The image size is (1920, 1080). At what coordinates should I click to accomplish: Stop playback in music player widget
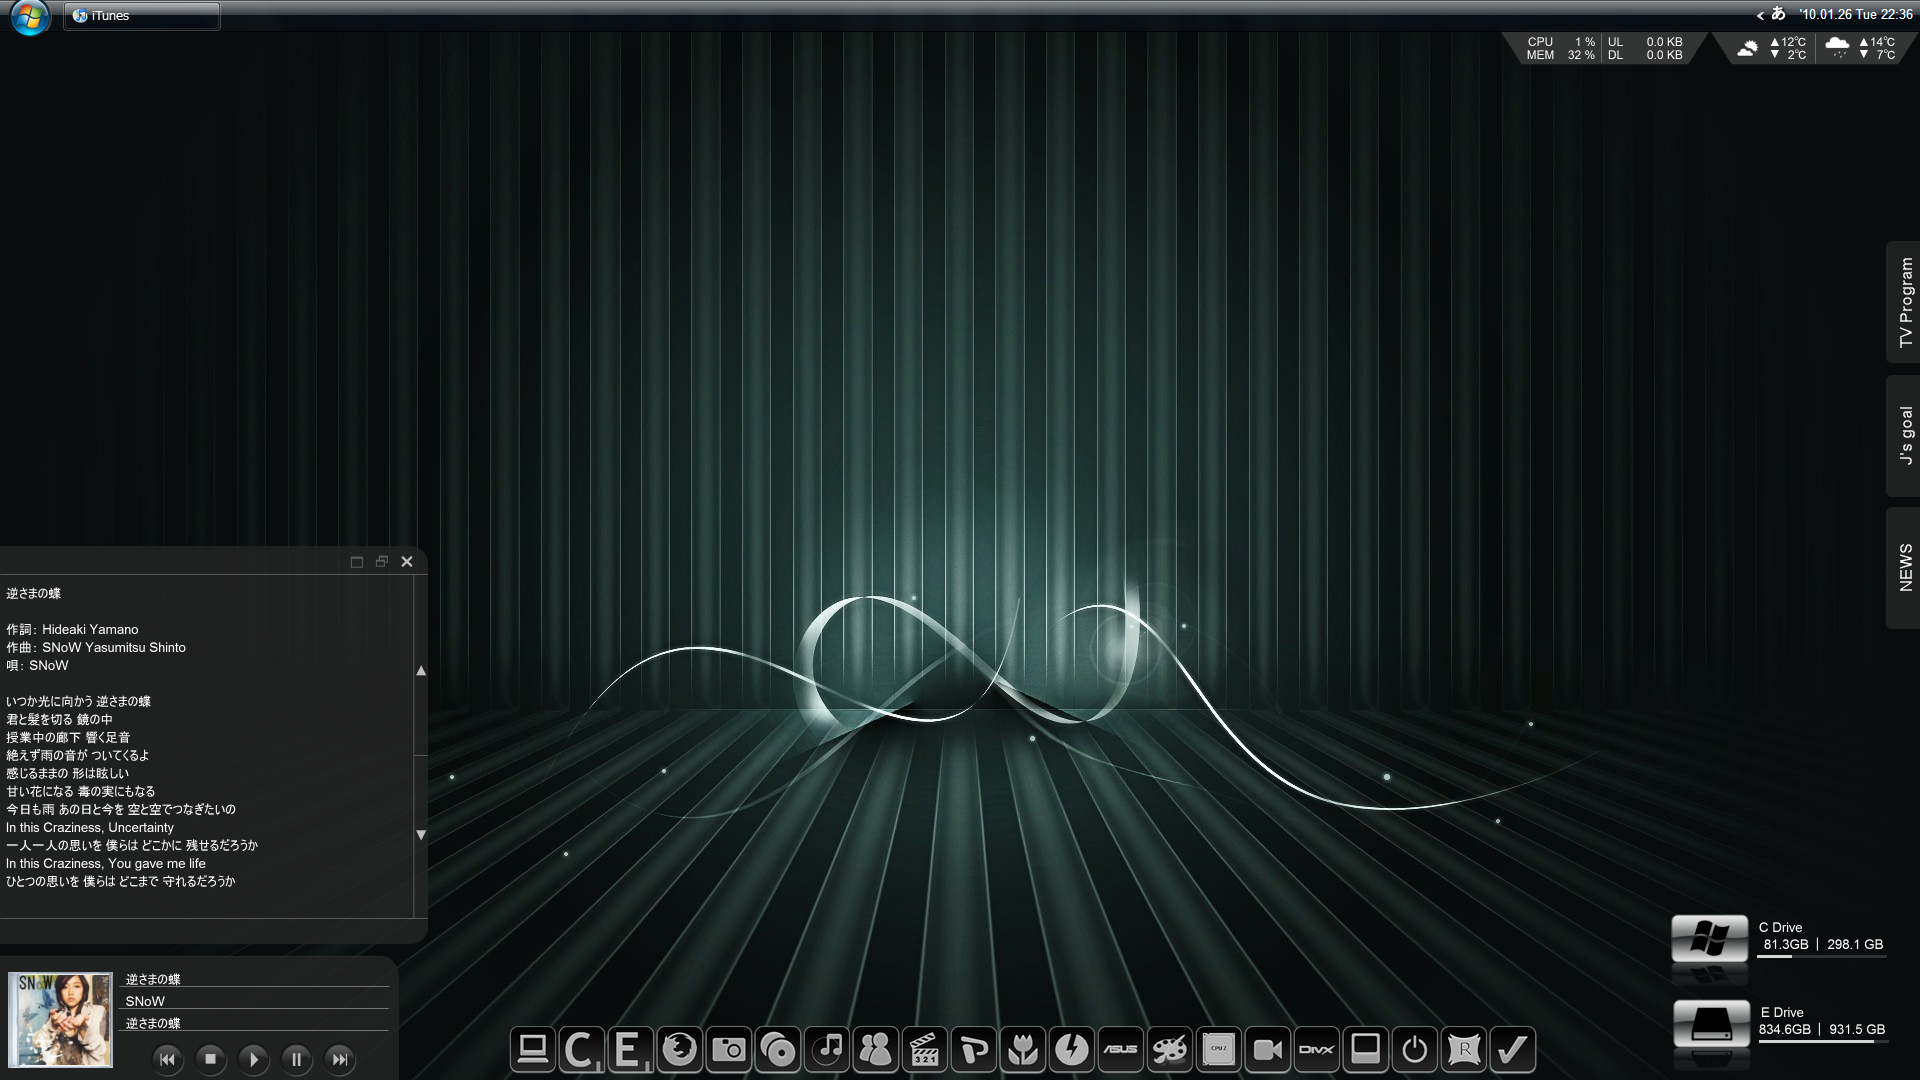click(x=210, y=1059)
